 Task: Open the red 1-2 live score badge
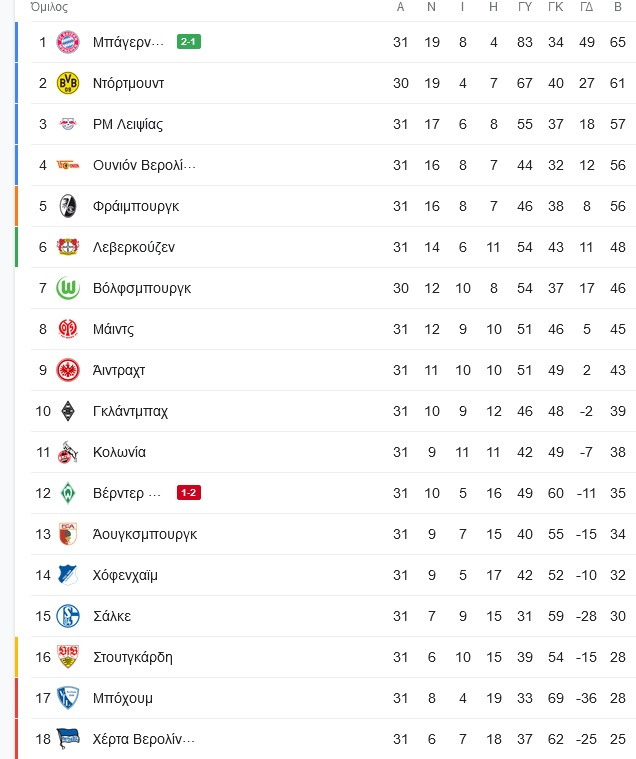pyautogui.click(x=189, y=493)
